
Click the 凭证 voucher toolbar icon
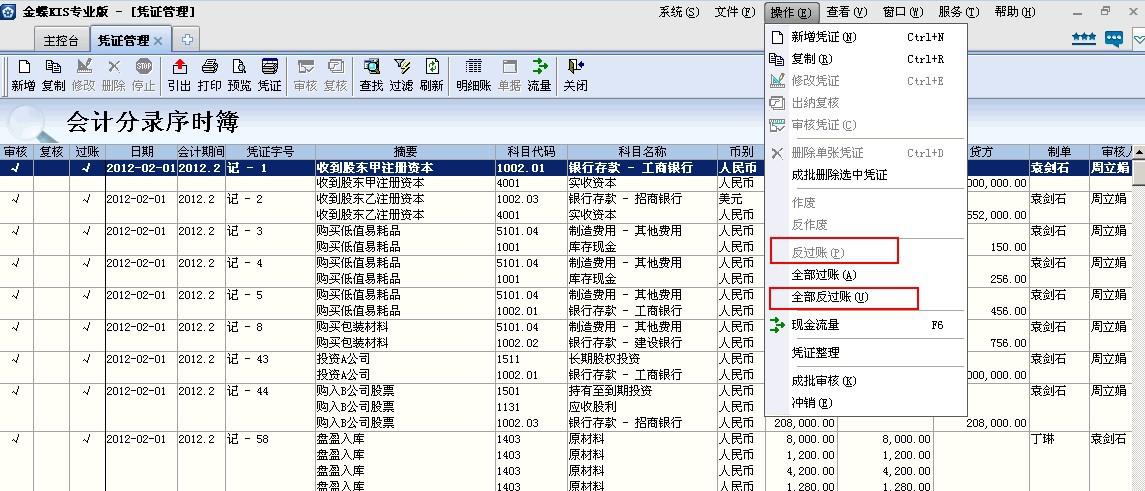click(269, 75)
